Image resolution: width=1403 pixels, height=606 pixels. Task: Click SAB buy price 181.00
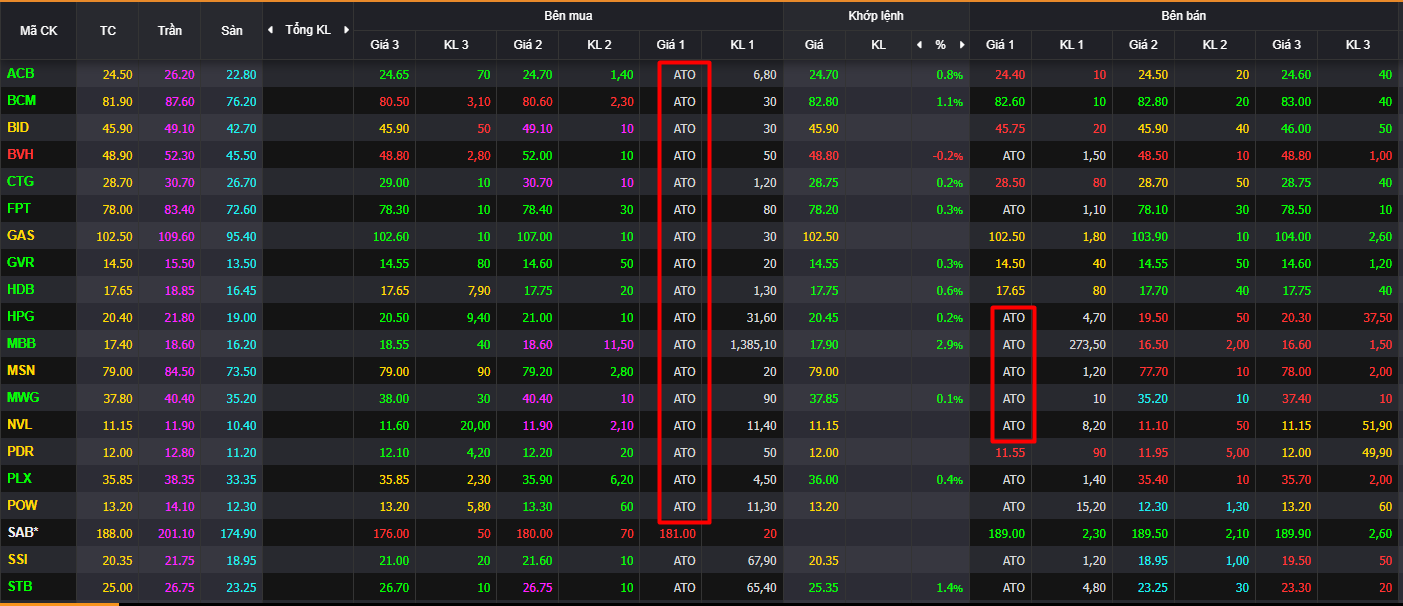click(678, 533)
